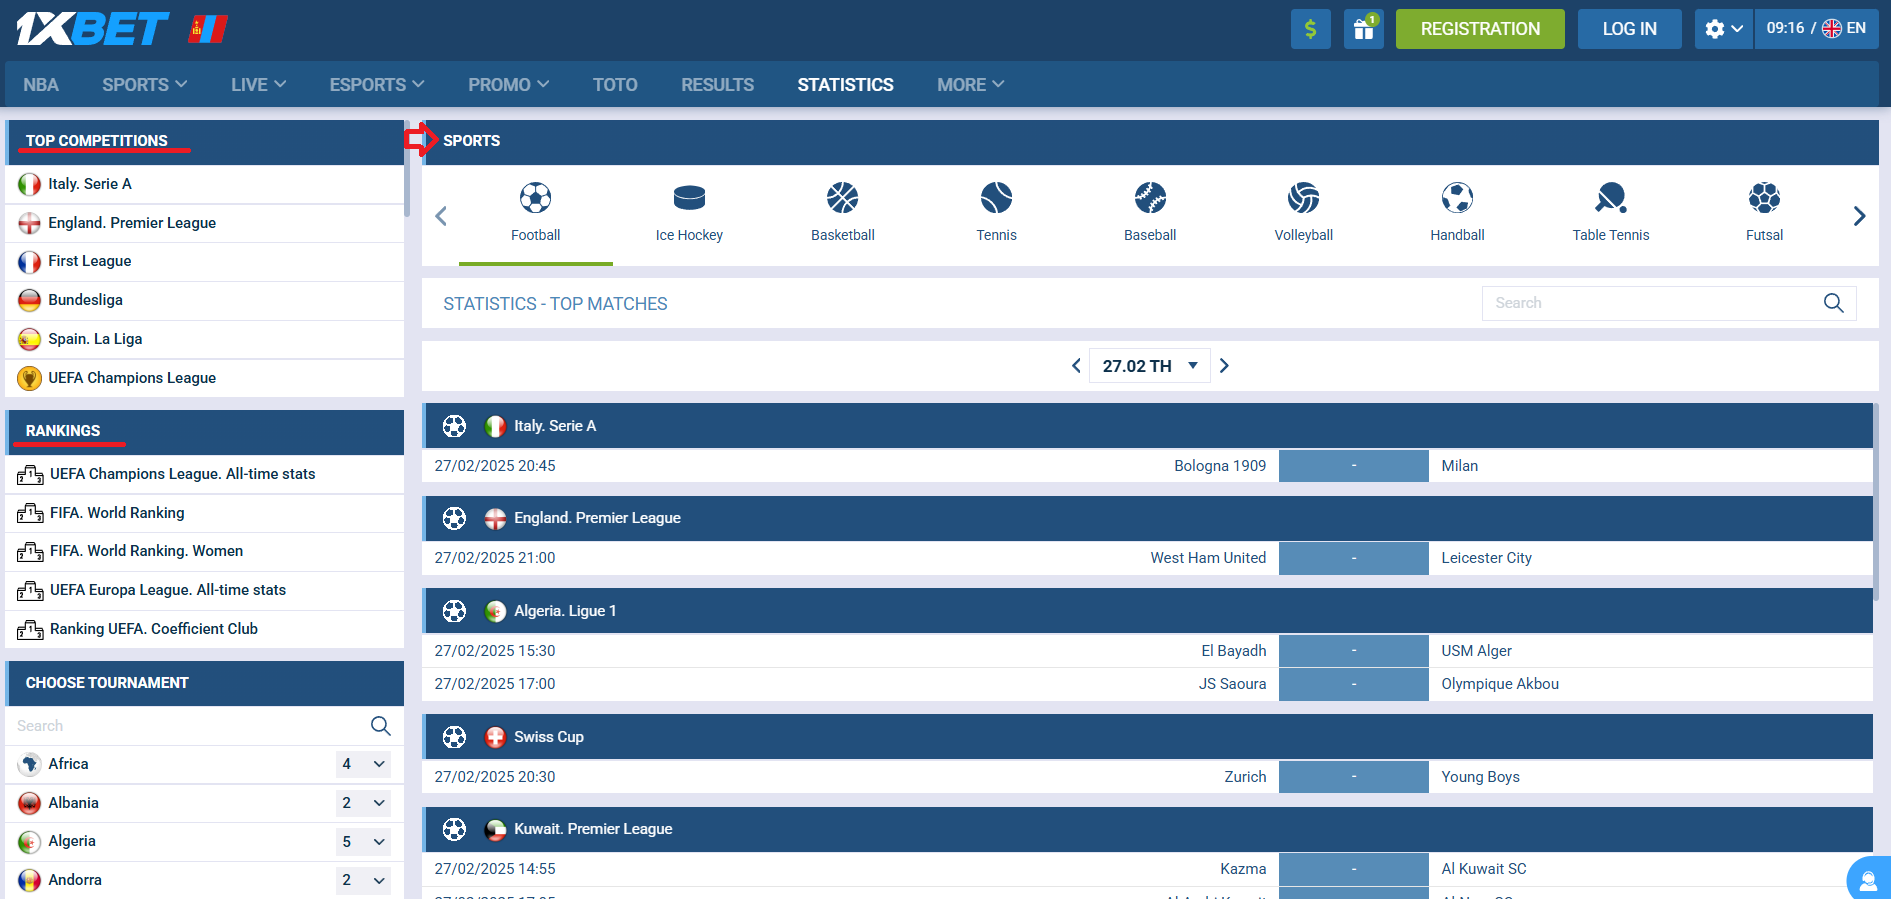
Task: Open the Swiss Cup league header
Action: pyautogui.click(x=1147, y=737)
